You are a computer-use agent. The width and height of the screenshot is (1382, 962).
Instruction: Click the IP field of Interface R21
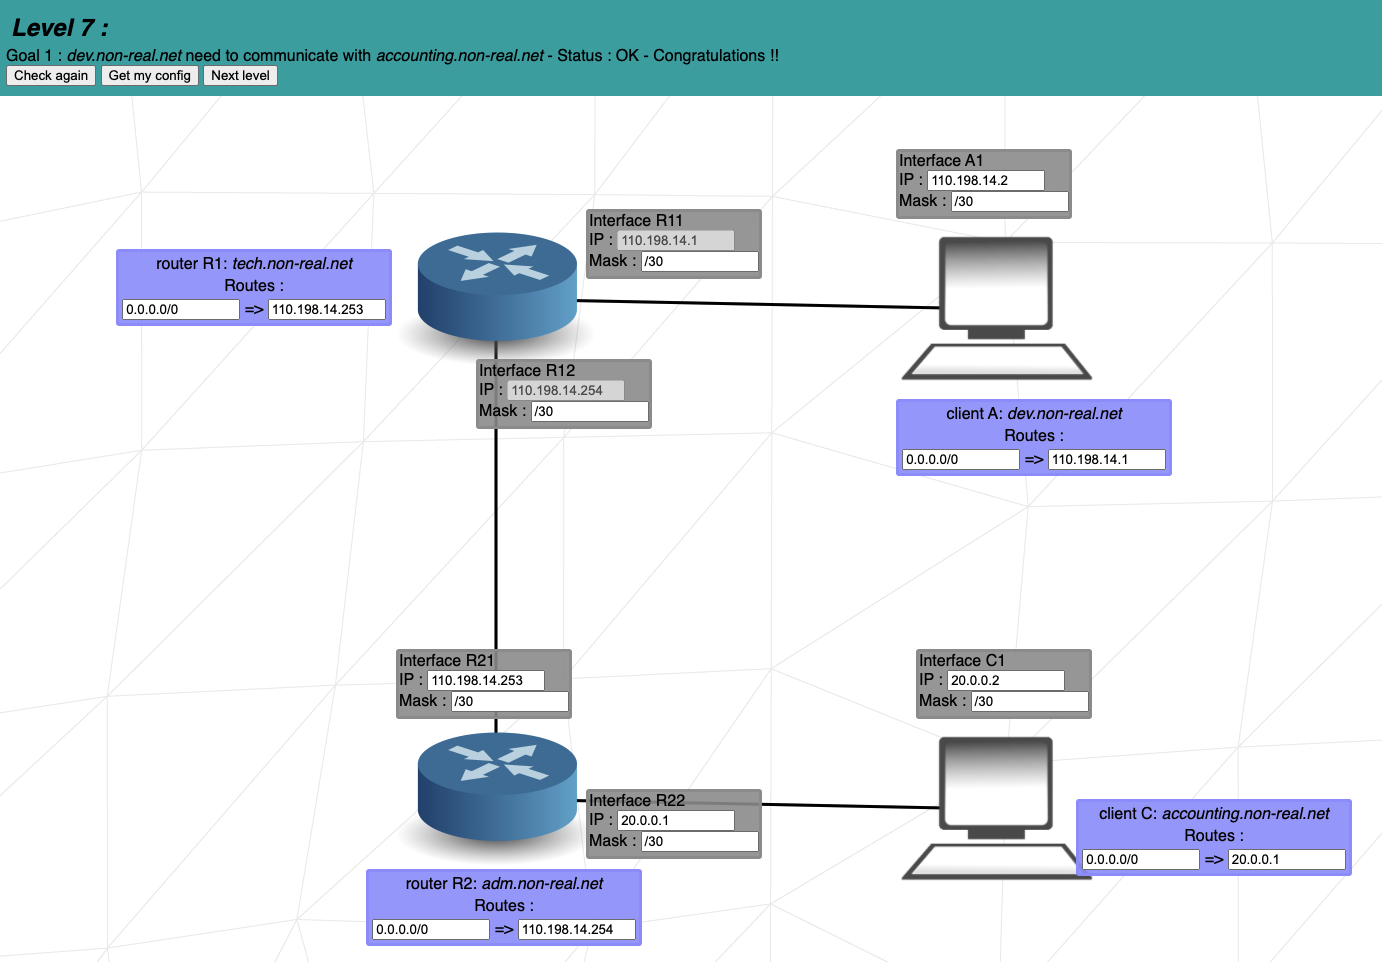[x=485, y=679]
